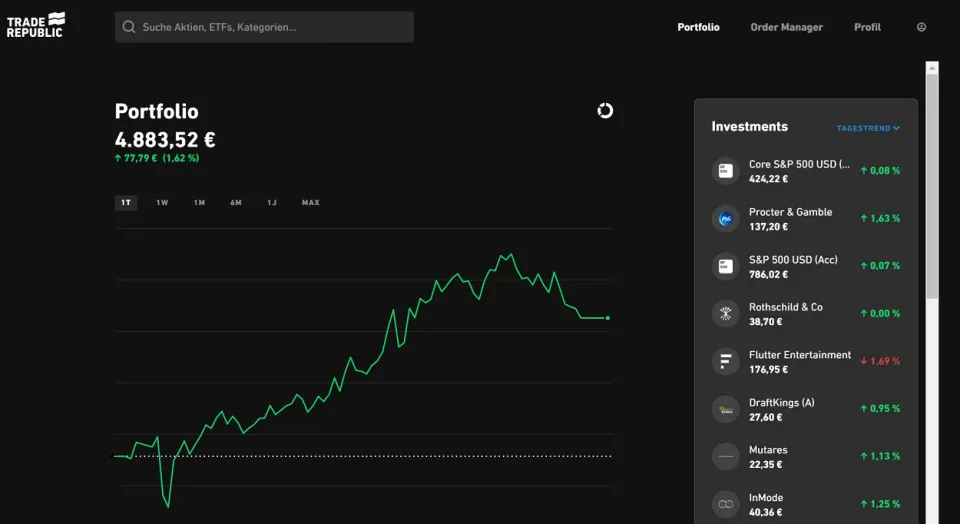
Task: Select the 1J time range
Action: tap(272, 203)
